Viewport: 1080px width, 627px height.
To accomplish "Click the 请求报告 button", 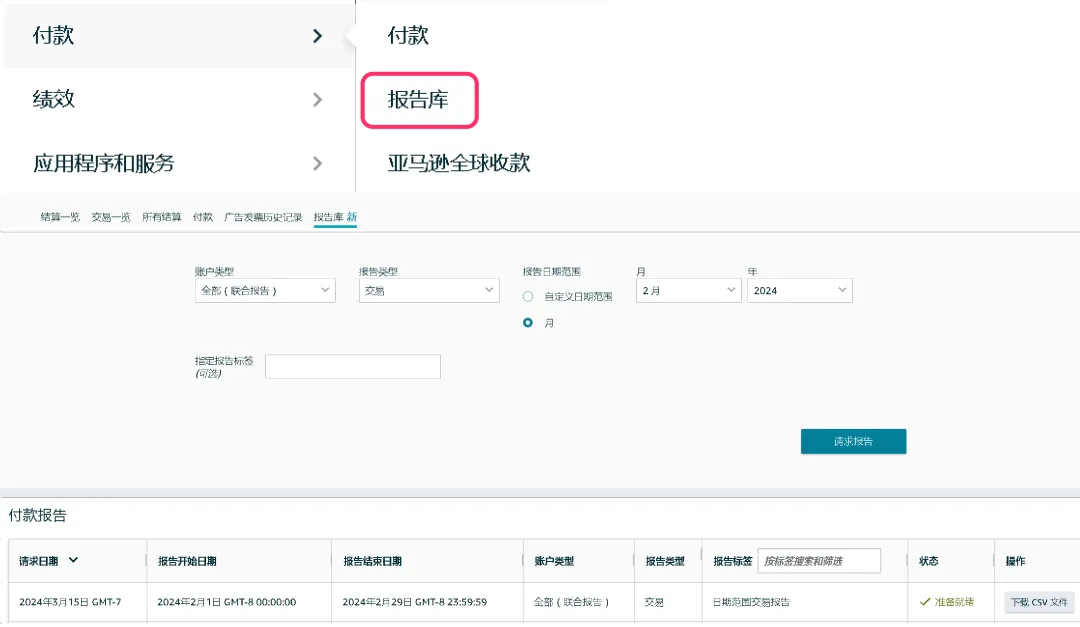I will pyautogui.click(x=853, y=442).
